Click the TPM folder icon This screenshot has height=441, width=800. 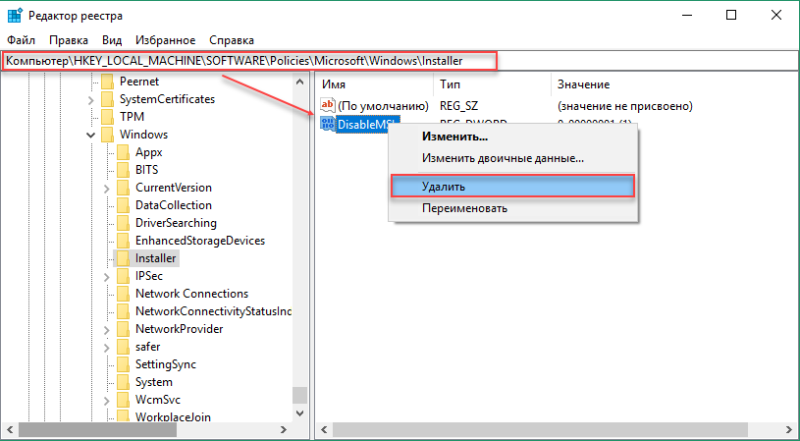[x=107, y=117]
